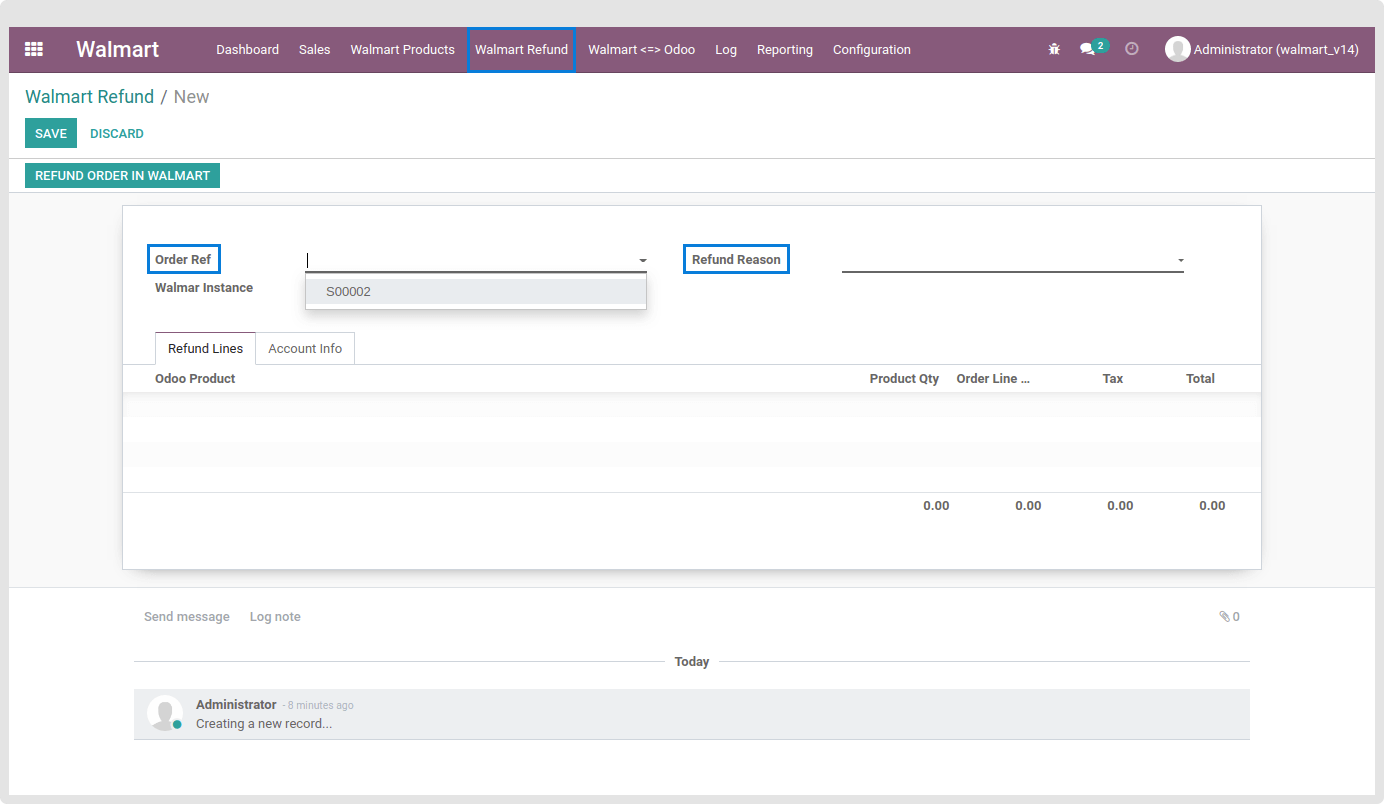Select S00002 from the order list

(x=476, y=292)
